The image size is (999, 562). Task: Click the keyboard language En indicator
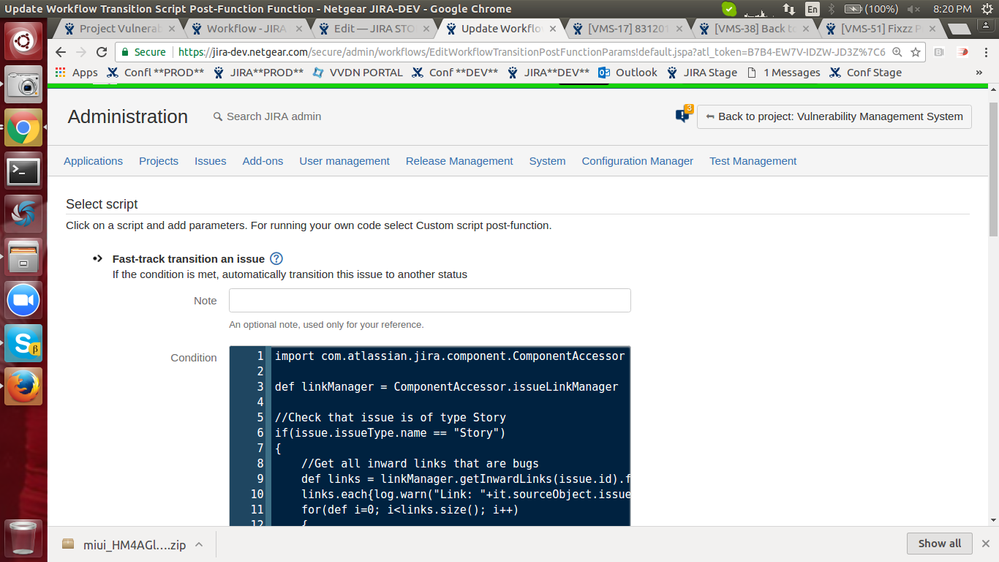[812, 9]
